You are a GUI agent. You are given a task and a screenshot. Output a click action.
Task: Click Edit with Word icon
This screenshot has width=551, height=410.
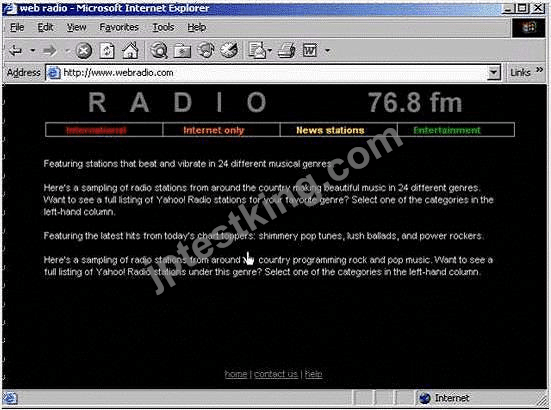(310, 50)
